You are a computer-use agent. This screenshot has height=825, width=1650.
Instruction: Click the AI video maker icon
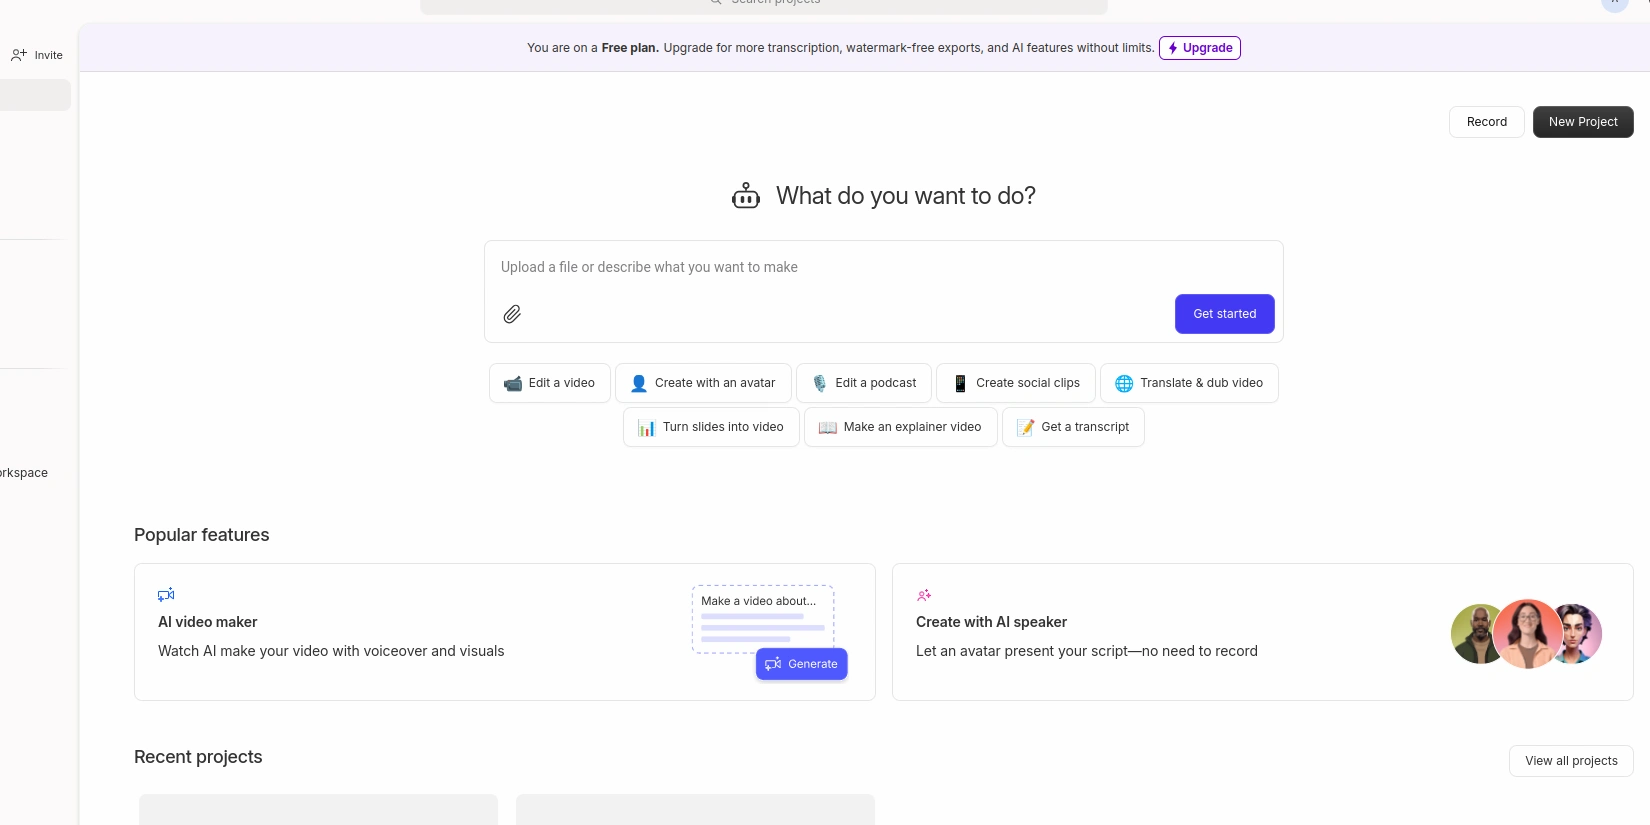click(x=166, y=595)
